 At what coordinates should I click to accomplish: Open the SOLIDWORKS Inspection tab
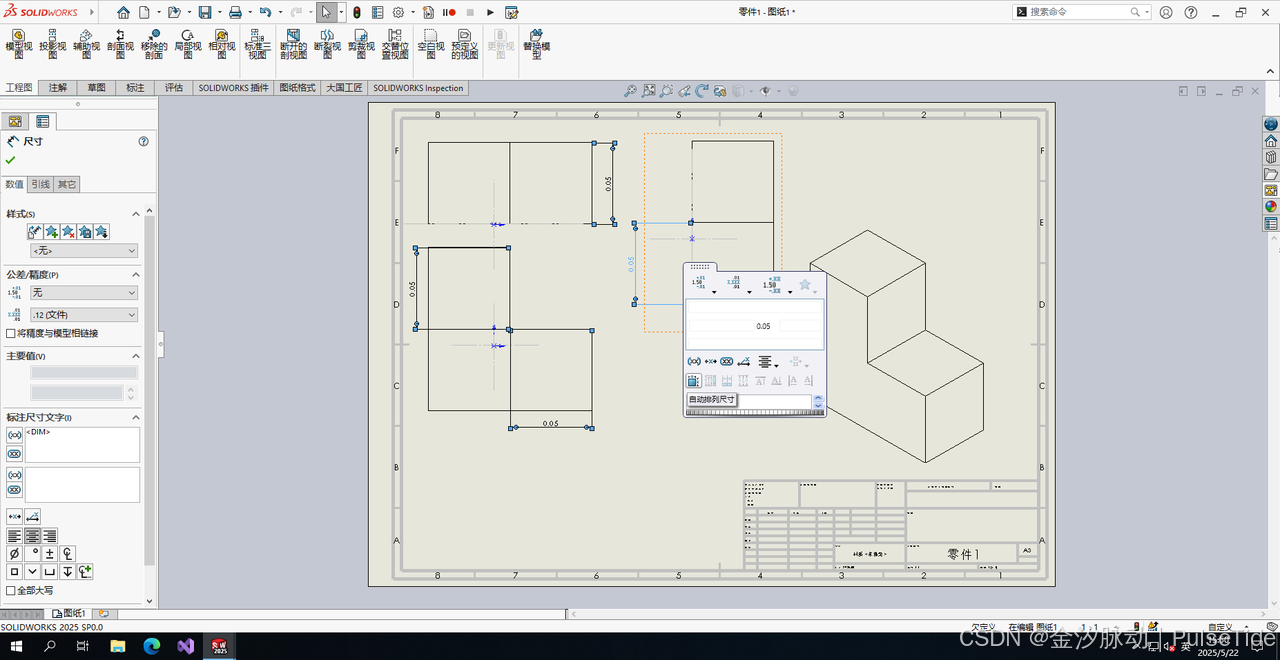click(x=418, y=88)
